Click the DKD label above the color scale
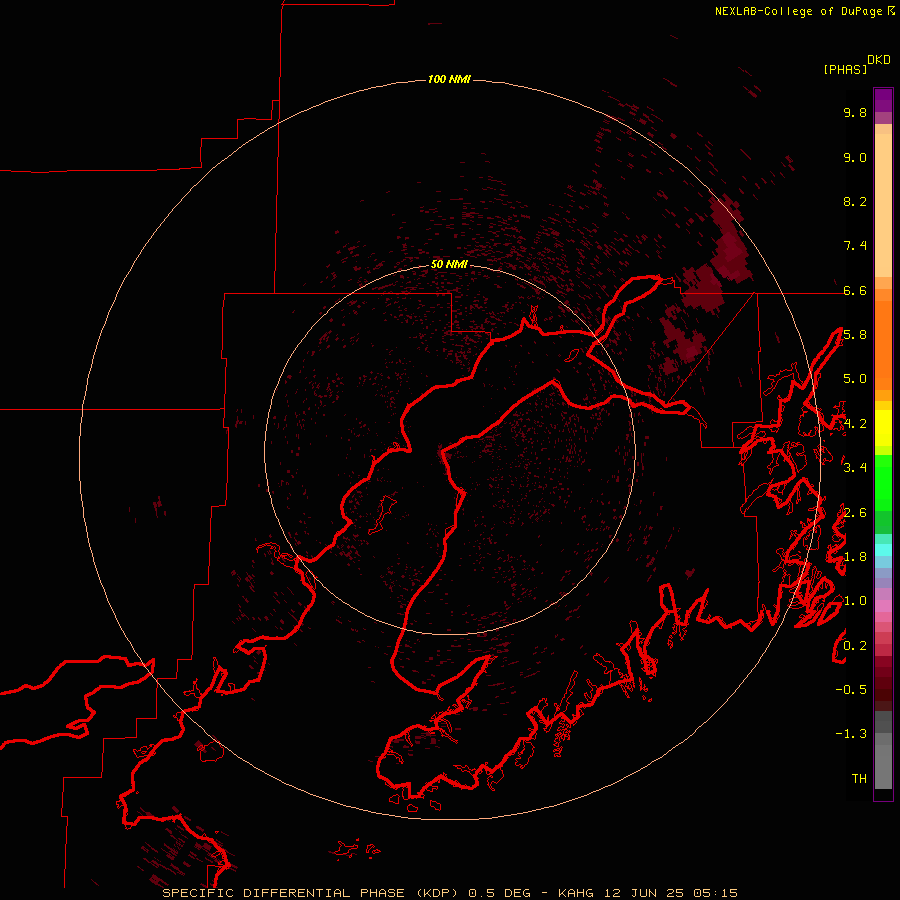The image size is (900, 900). (879, 60)
